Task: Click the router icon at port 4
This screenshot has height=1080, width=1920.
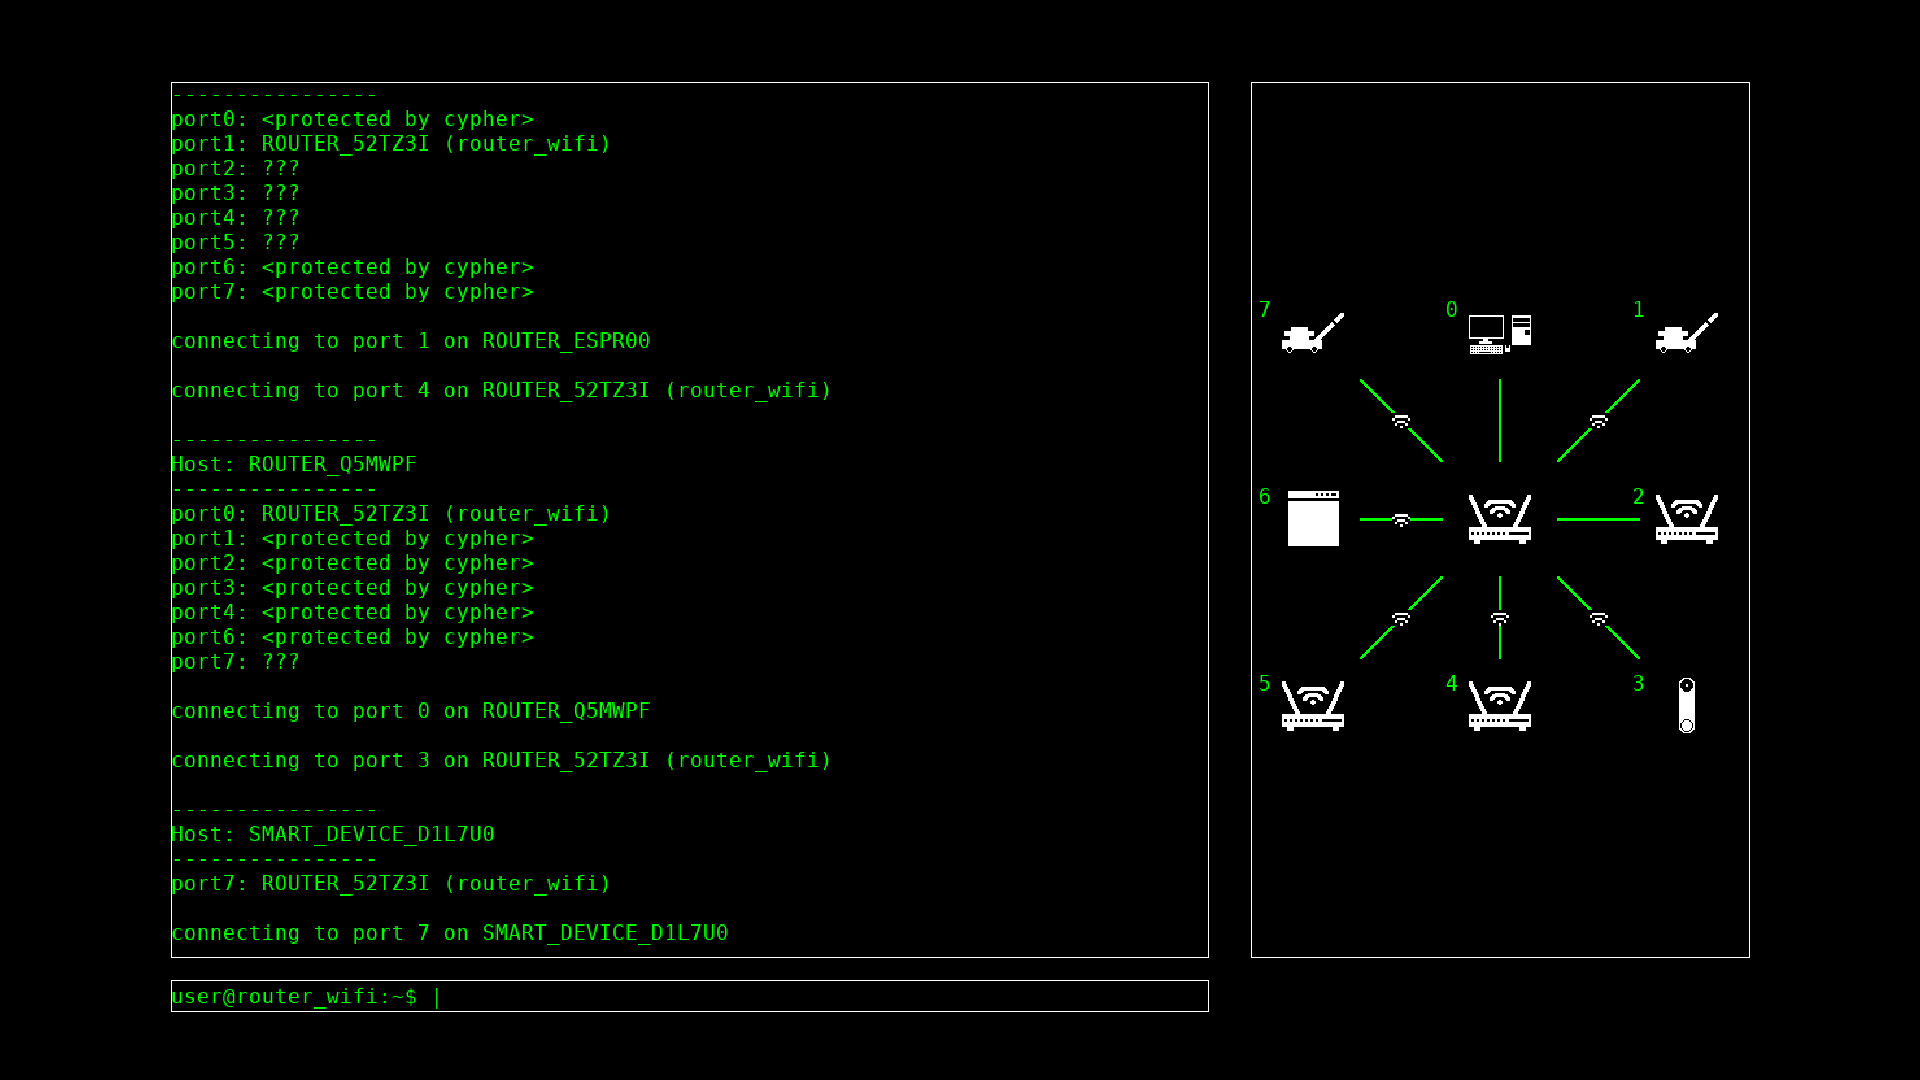Action: click(x=1499, y=706)
